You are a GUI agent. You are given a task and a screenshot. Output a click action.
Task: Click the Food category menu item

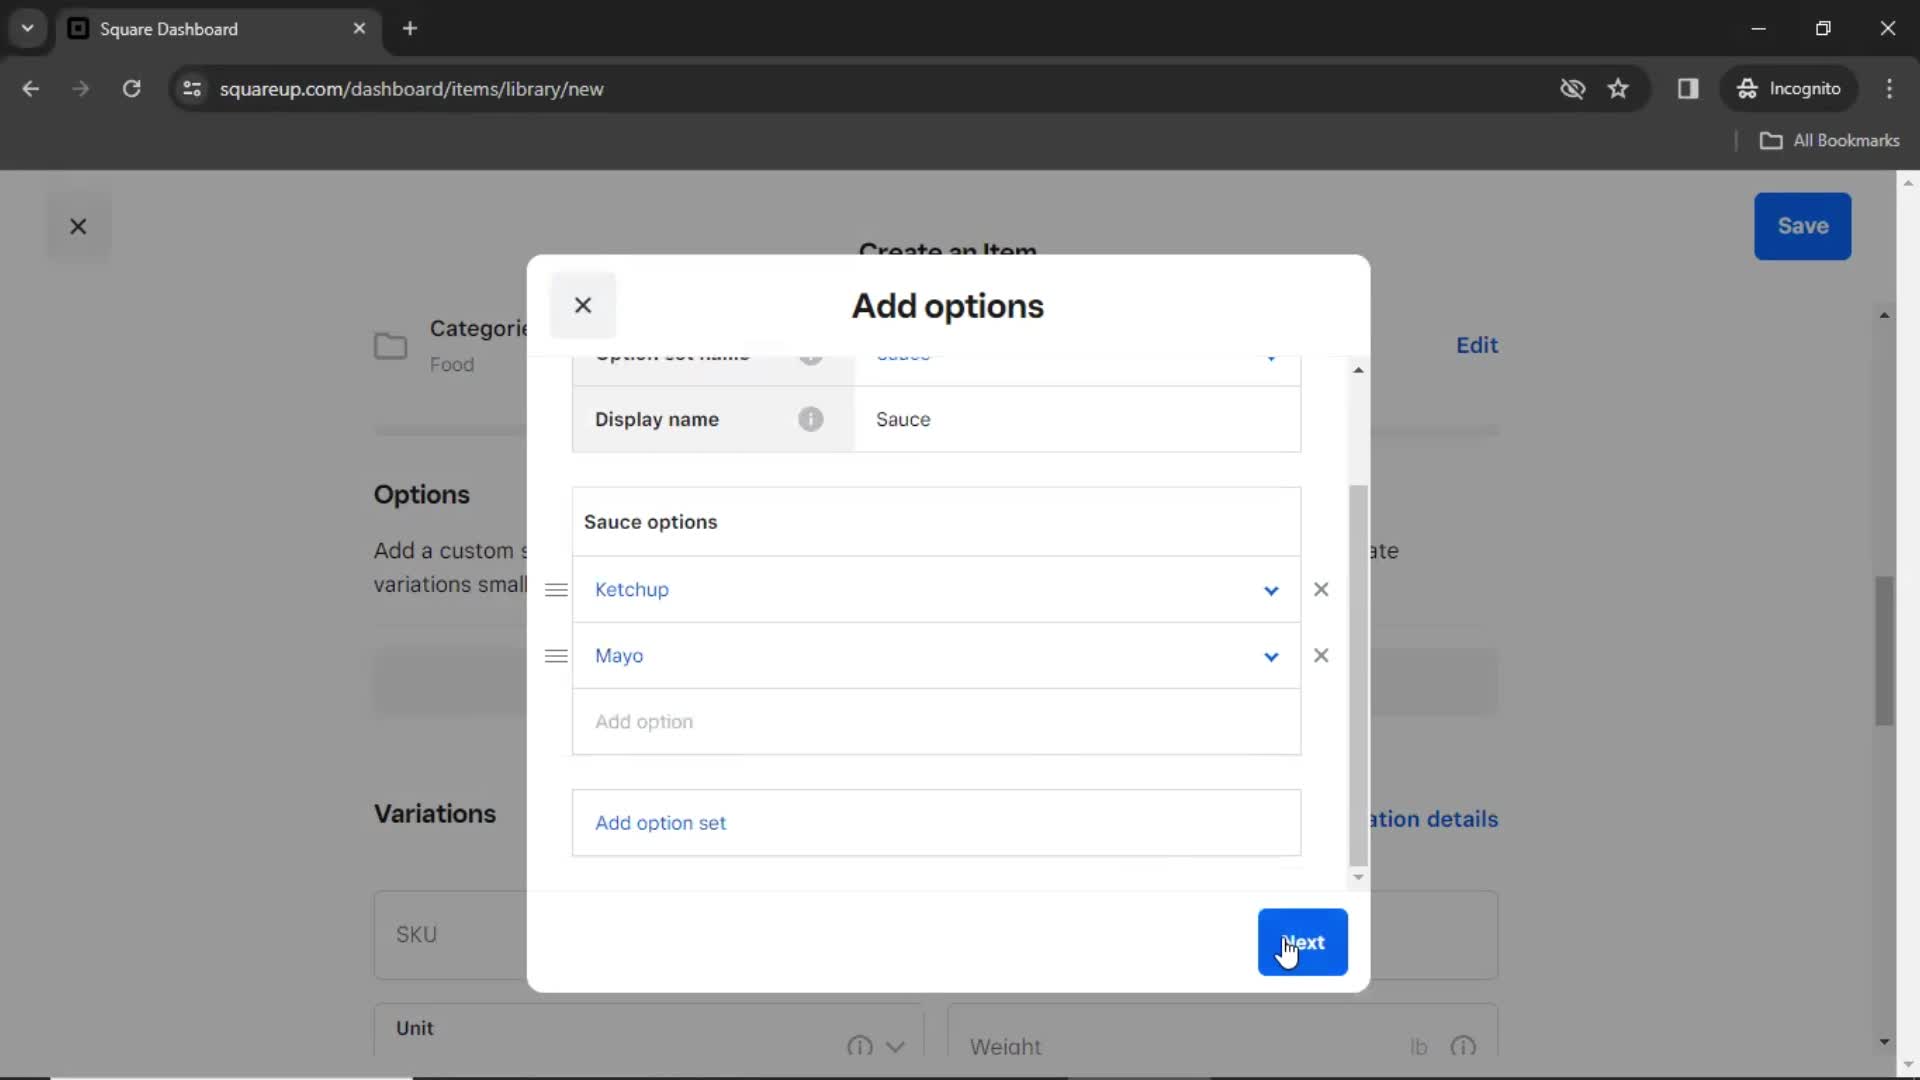(x=452, y=364)
